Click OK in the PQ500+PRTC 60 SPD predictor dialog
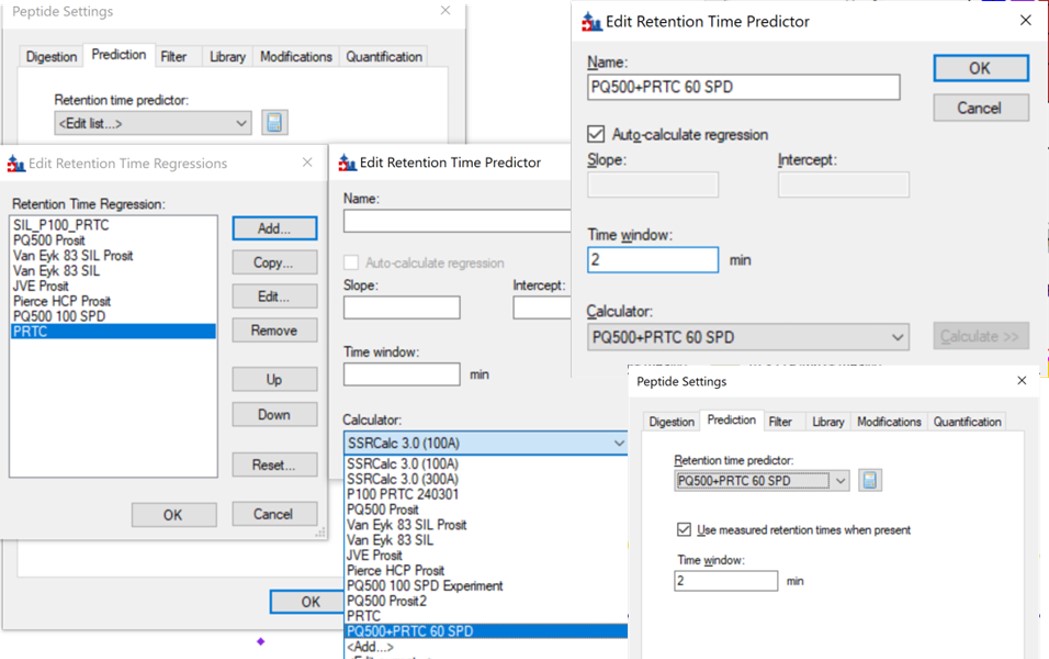 pos(981,68)
